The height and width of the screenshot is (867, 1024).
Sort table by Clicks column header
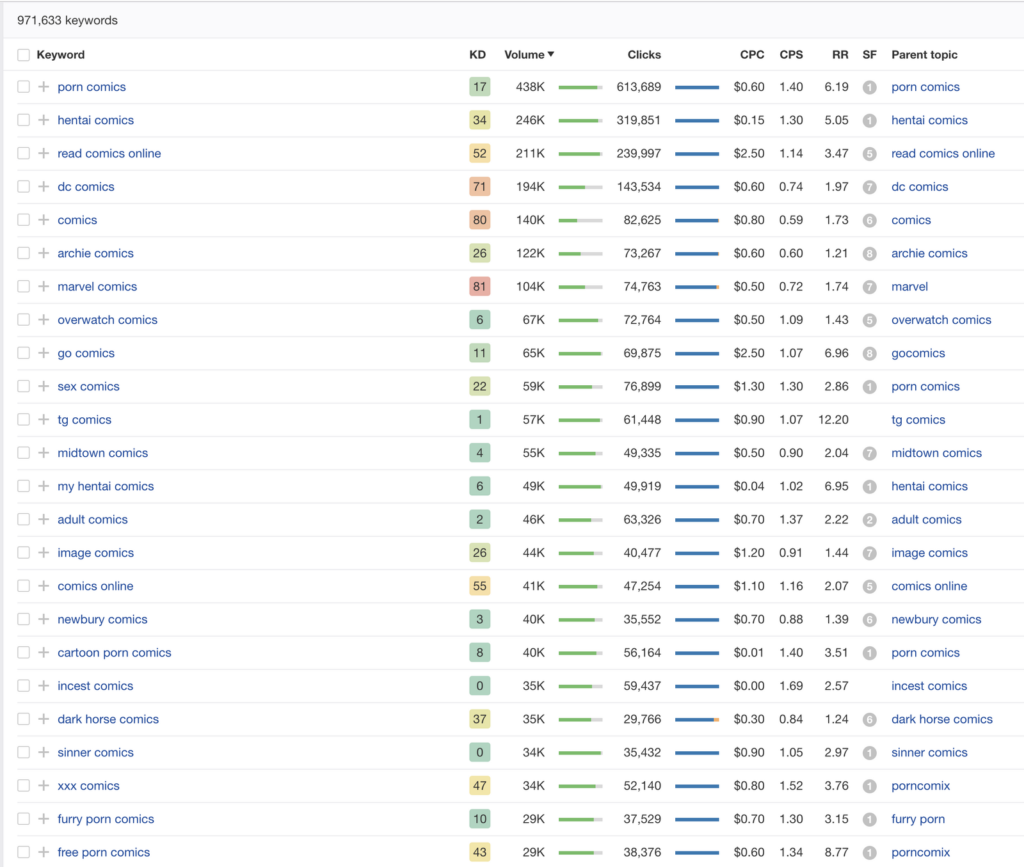(x=644, y=55)
